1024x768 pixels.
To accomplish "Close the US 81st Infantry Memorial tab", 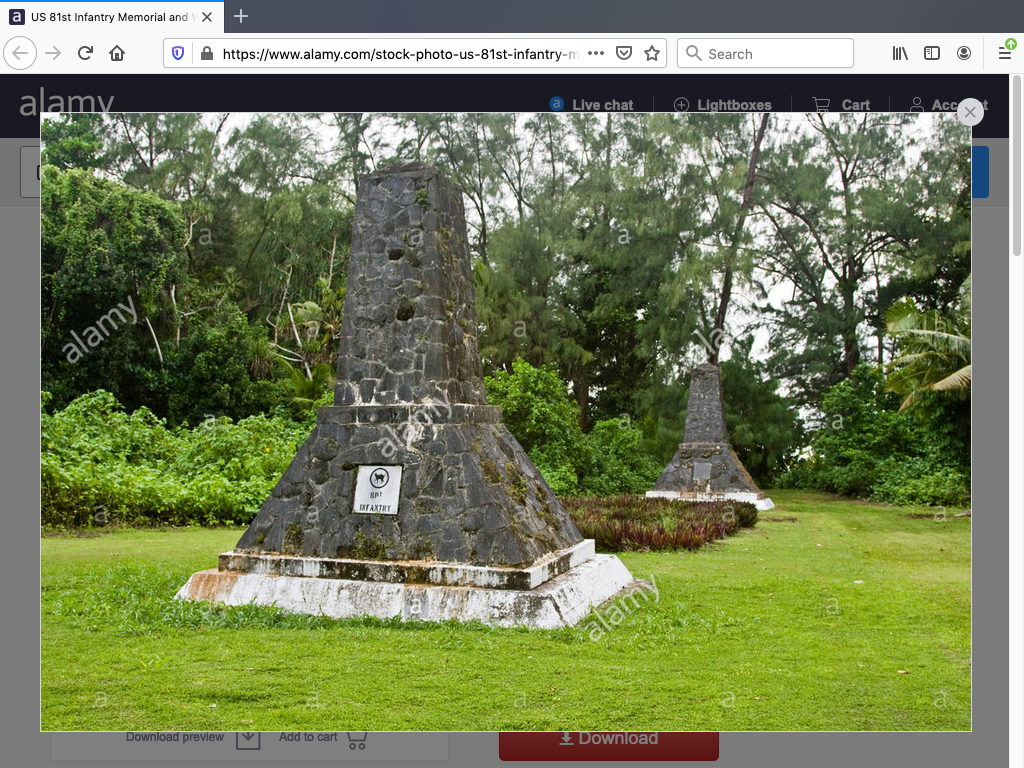I will [207, 17].
